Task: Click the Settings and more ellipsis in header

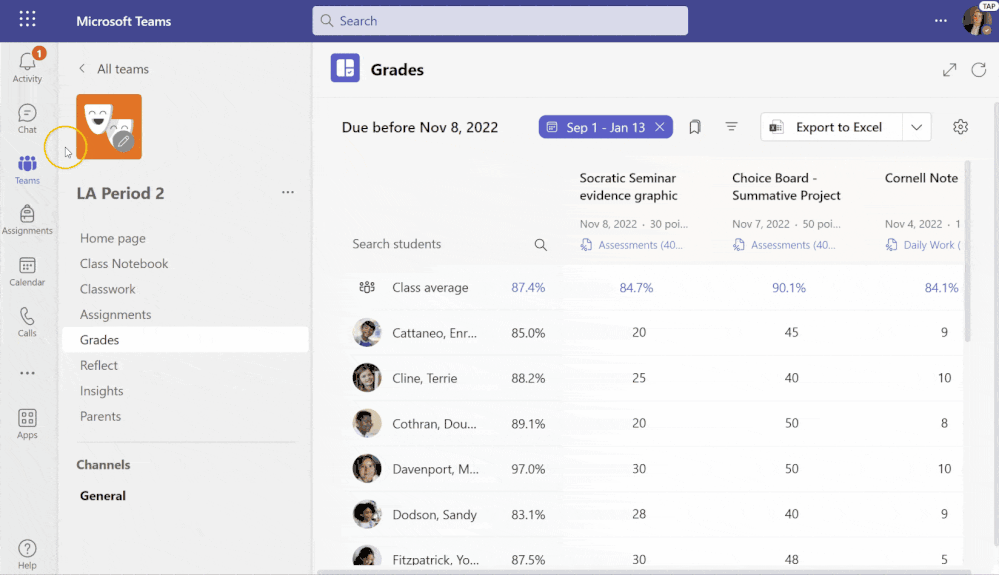Action: [940, 20]
